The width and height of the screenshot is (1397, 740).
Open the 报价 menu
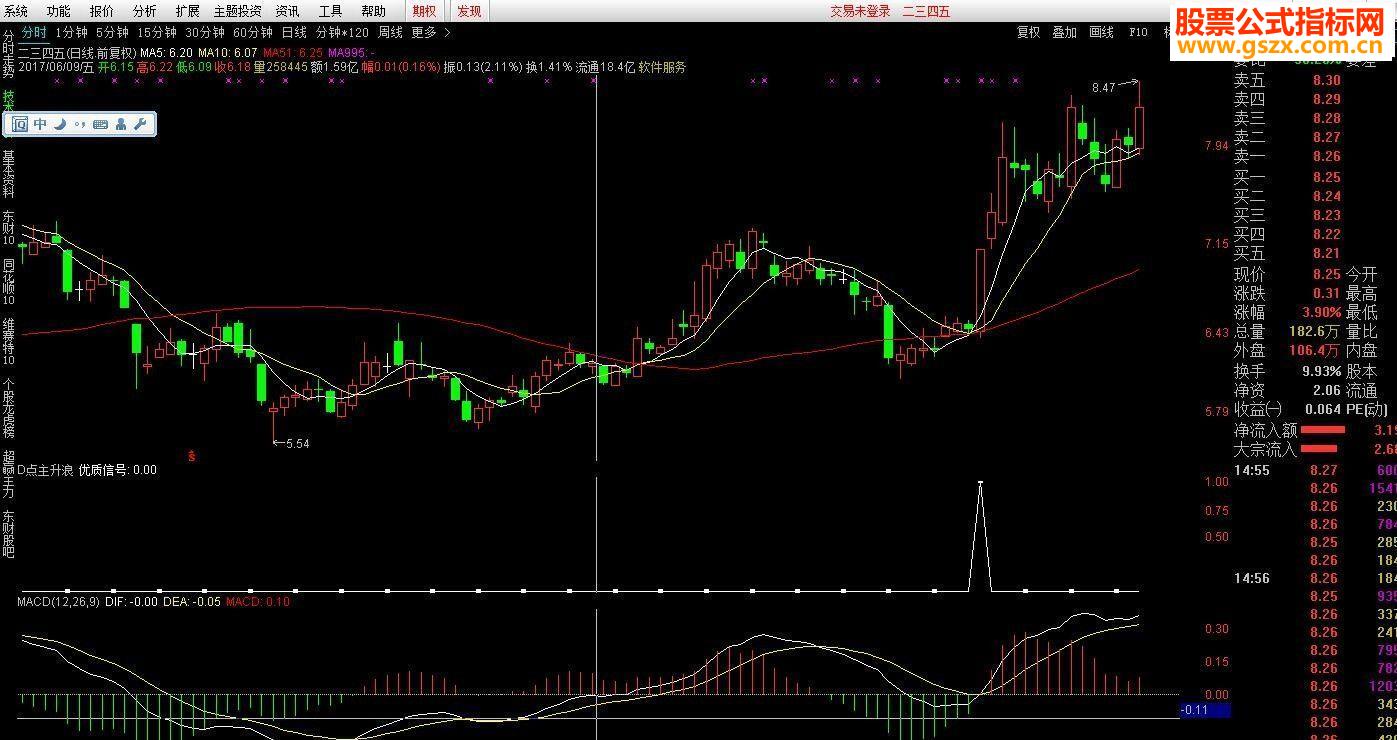pyautogui.click(x=101, y=11)
